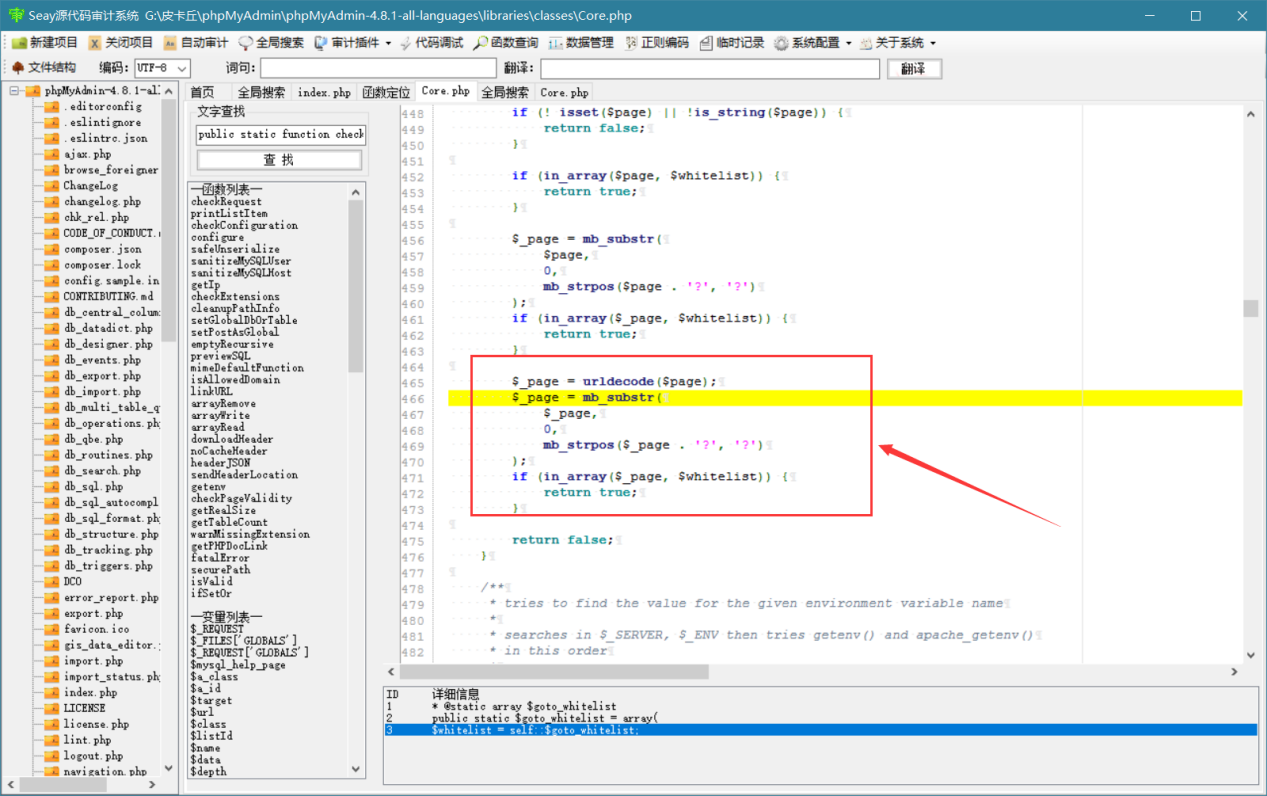Select checkRequest in function list
The height and width of the screenshot is (796, 1267).
(226, 201)
